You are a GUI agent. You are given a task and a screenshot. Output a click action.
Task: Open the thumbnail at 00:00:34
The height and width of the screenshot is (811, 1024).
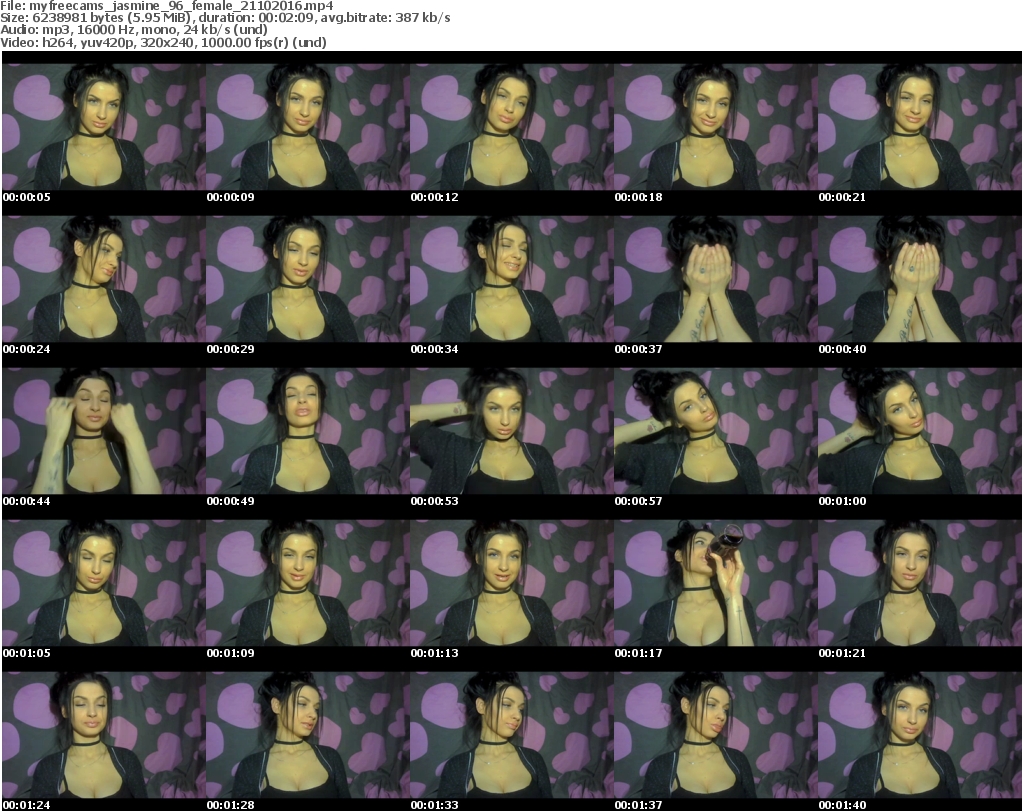(511, 279)
